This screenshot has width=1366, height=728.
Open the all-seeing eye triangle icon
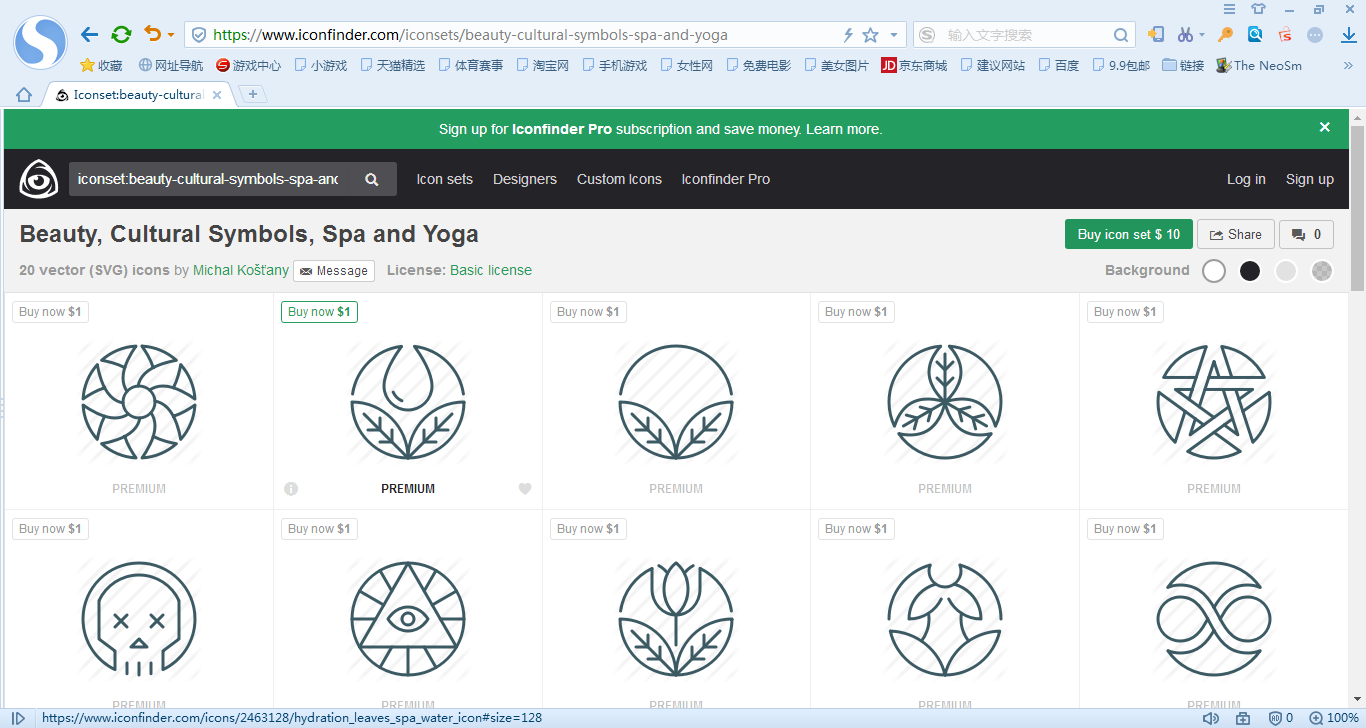[x=408, y=619]
